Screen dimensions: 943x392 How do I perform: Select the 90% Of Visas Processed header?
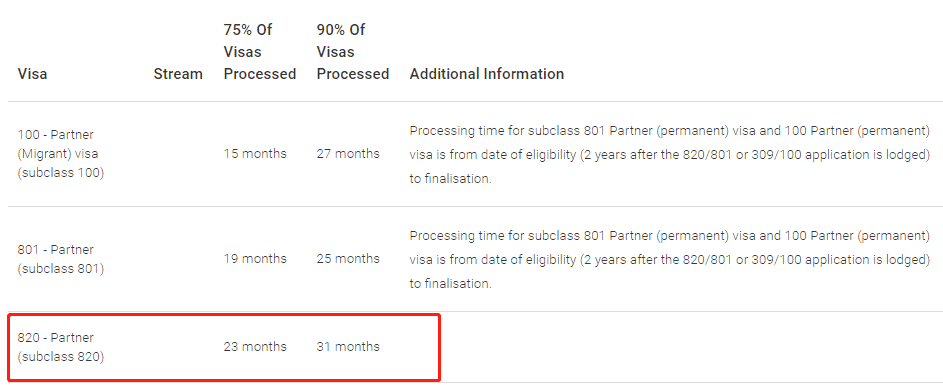point(353,52)
